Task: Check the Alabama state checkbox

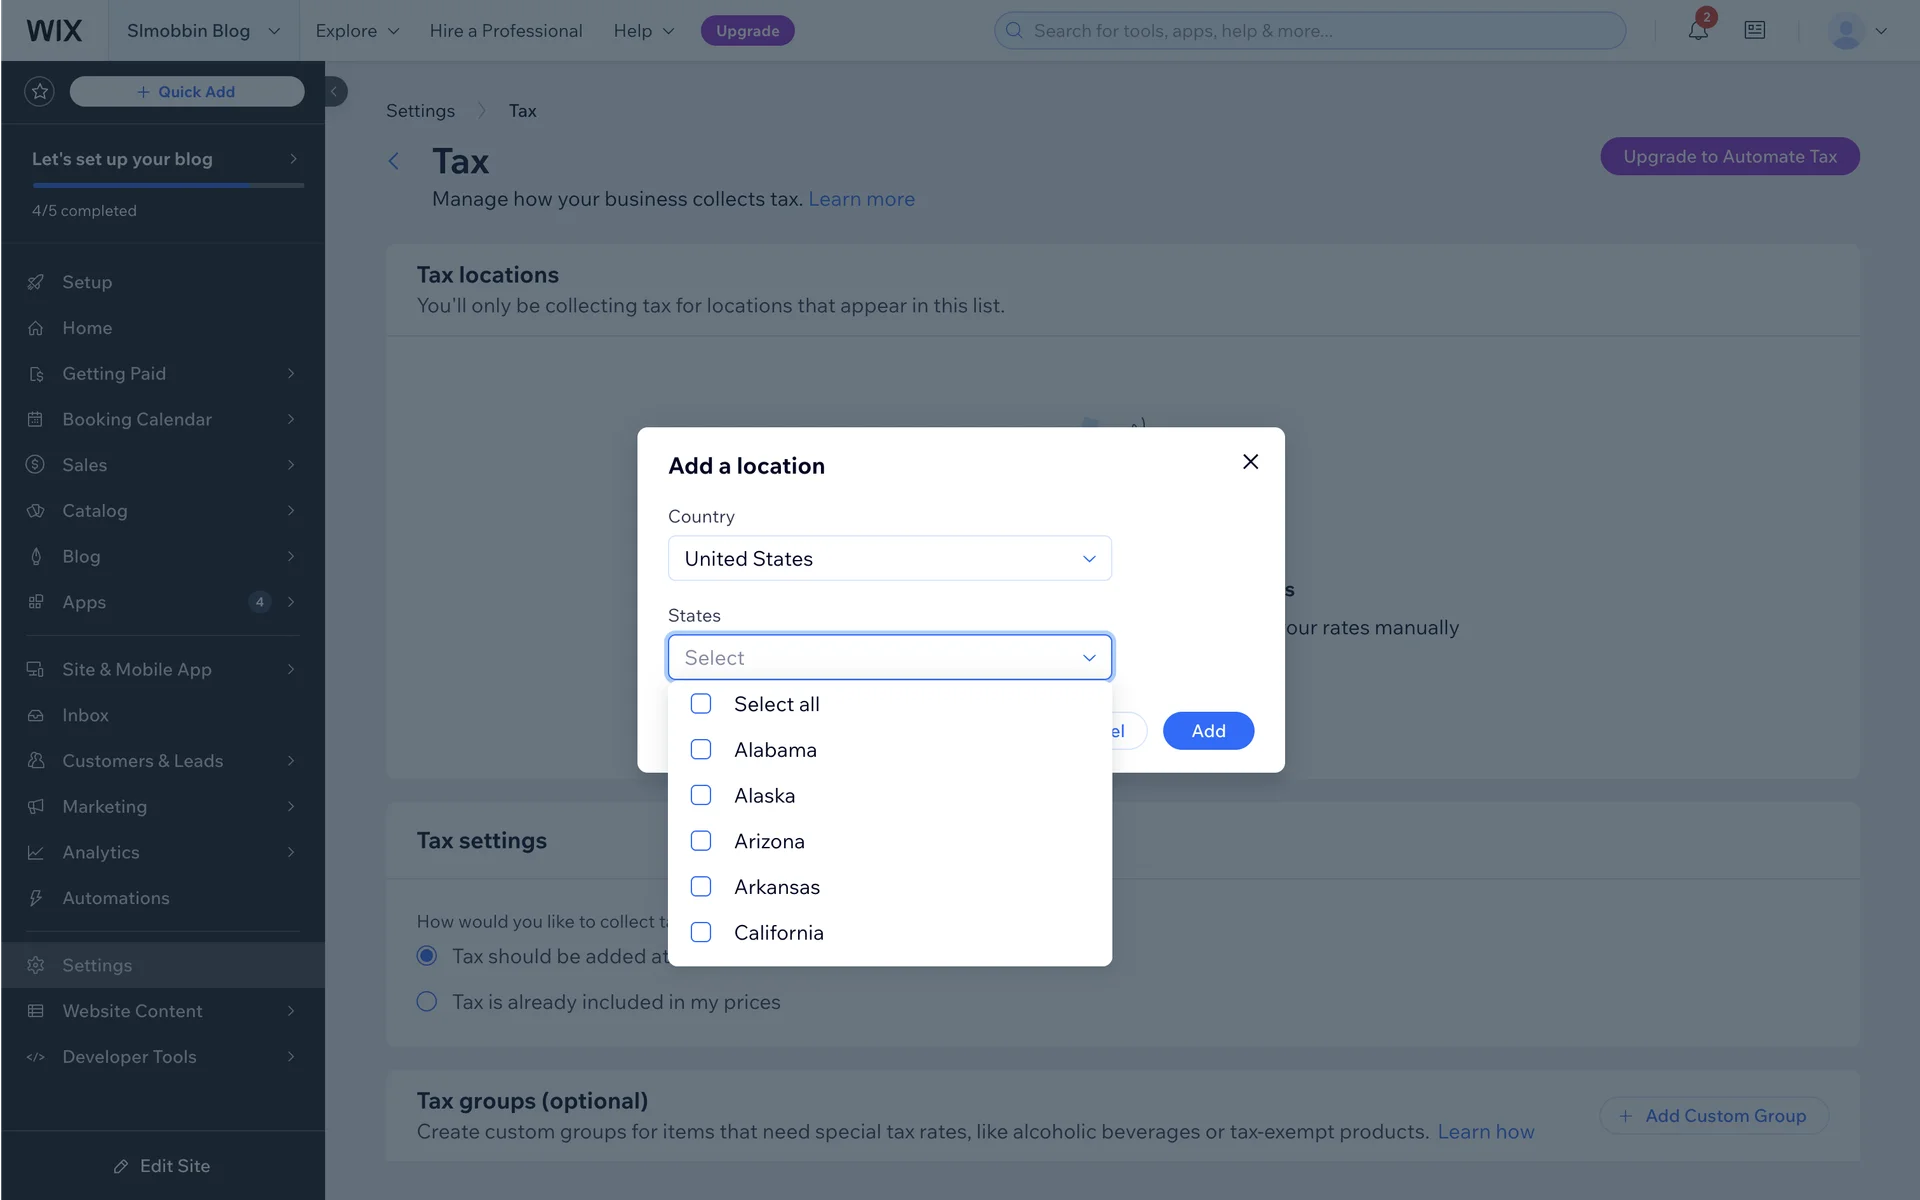Action: click(701, 750)
